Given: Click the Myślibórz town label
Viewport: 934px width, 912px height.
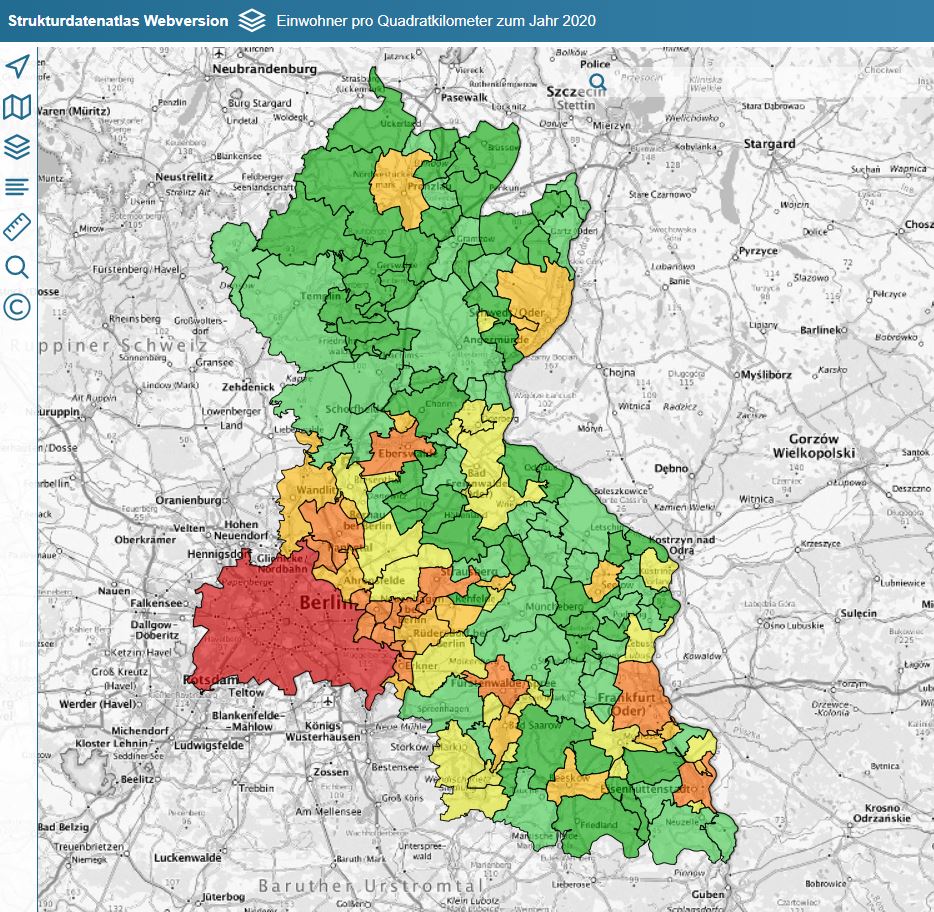Looking at the screenshot, I should click(x=767, y=375).
